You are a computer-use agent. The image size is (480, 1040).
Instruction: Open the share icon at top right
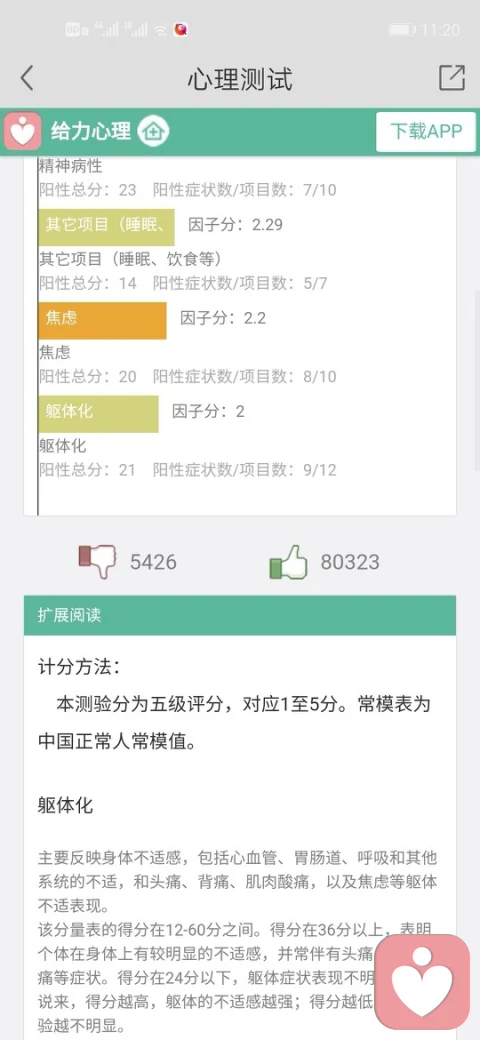(x=452, y=78)
